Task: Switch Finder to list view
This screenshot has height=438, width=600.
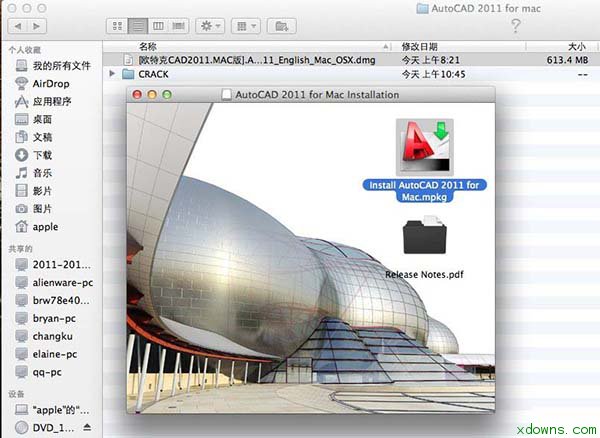Action: click(138, 26)
